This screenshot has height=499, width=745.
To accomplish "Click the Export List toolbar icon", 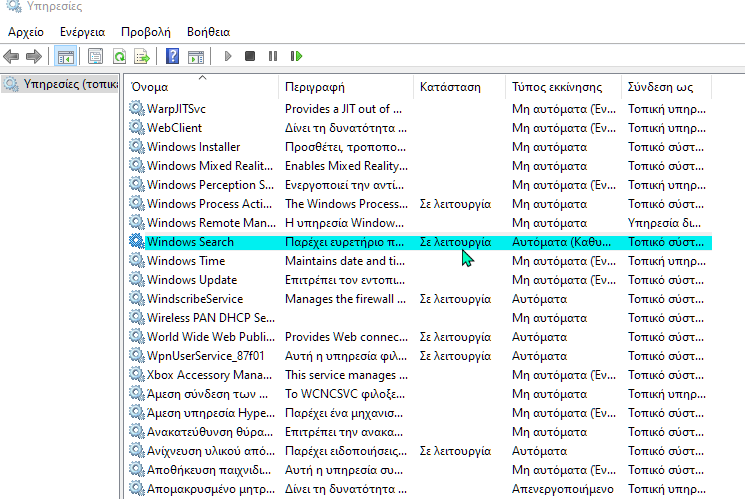I will (x=142, y=57).
